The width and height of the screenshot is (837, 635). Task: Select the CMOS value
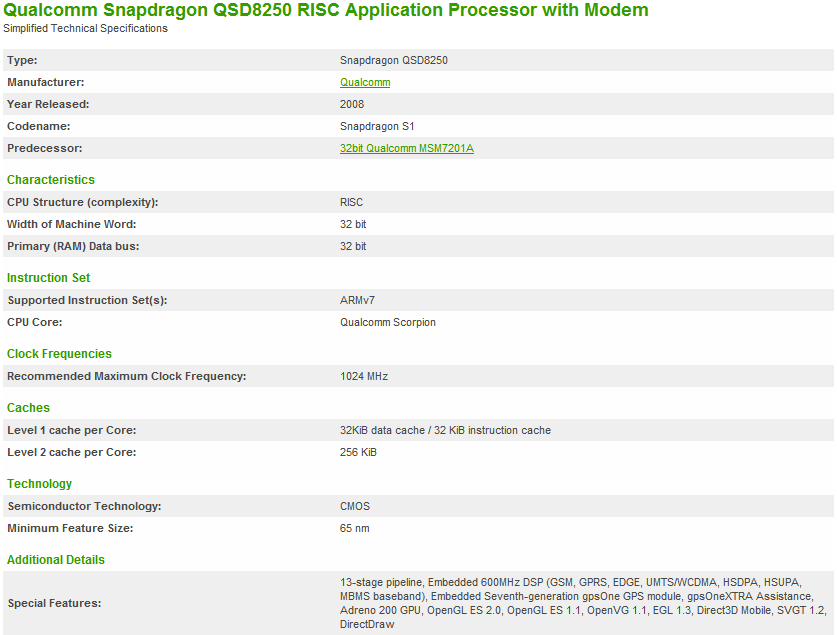355,506
